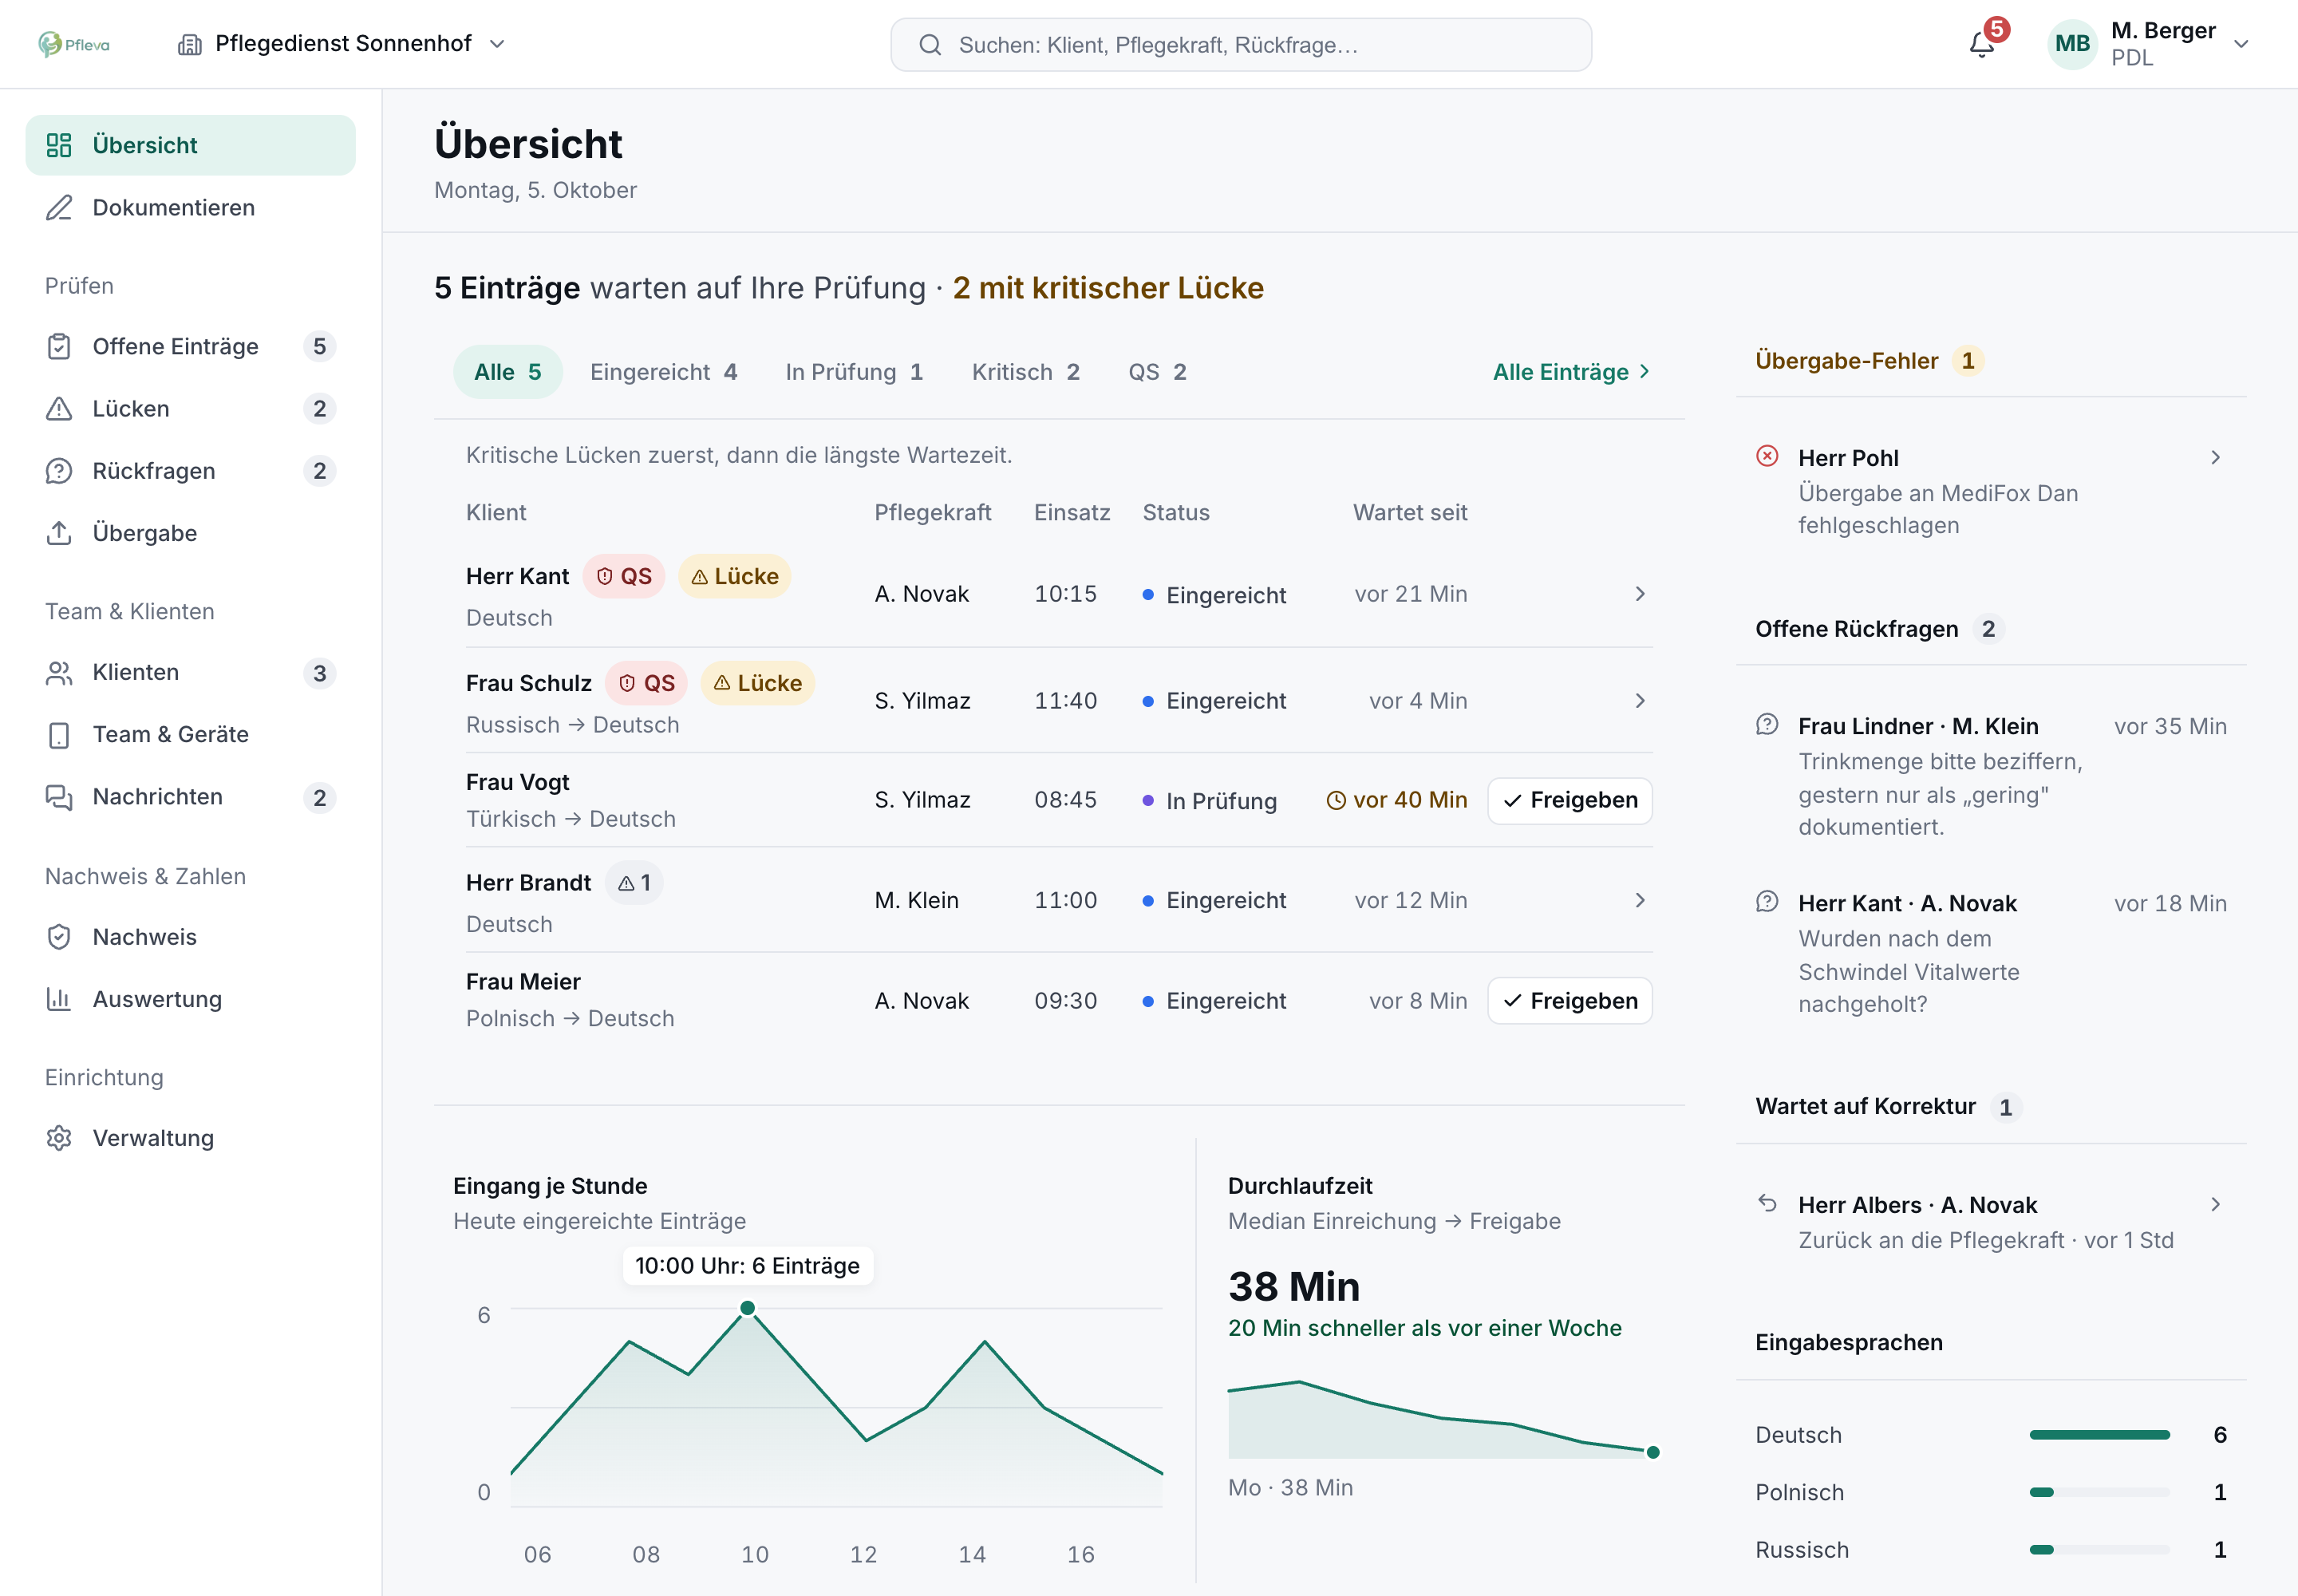Click the Team & Geräte device icon
Screen dimensions: 2298x1596
pyautogui.click(x=59, y=734)
